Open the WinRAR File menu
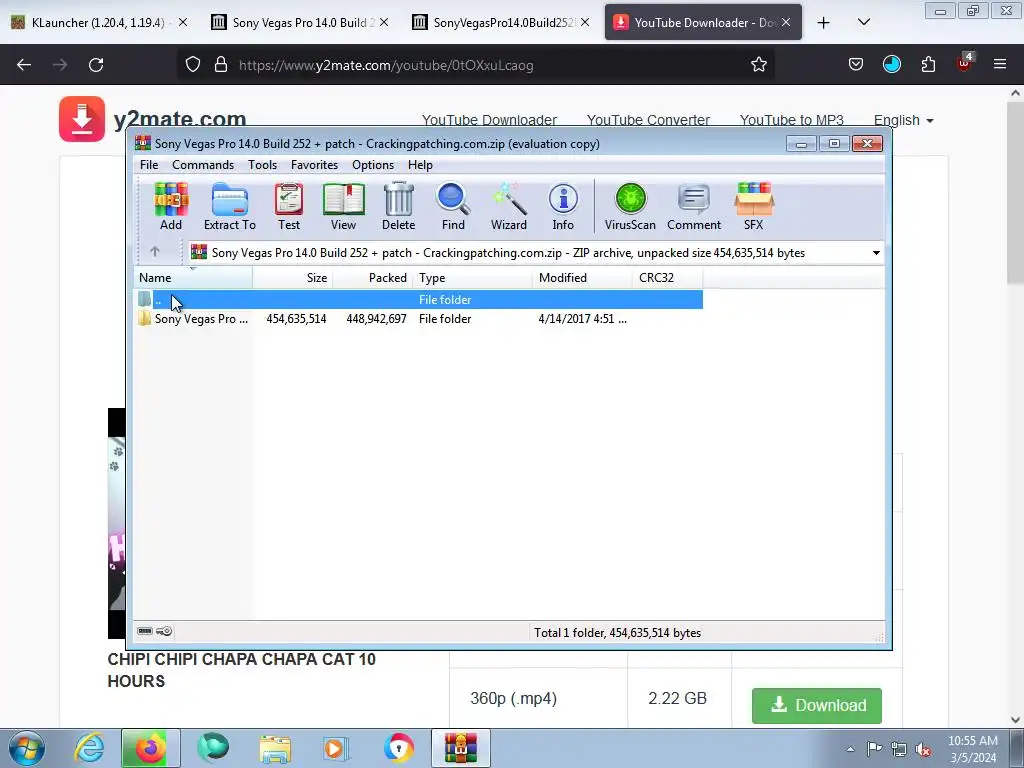The height and width of the screenshot is (768, 1024). coord(149,165)
